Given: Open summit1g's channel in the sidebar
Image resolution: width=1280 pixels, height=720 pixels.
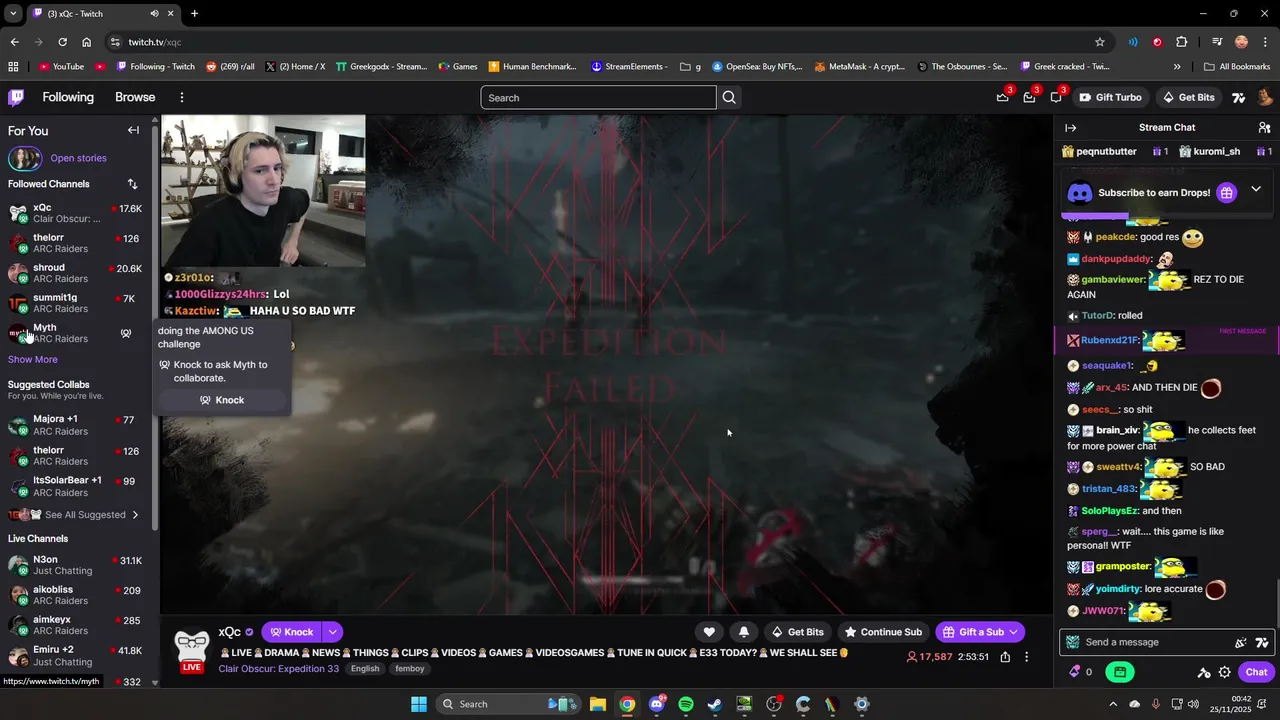Looking at the screenshot, I should [x=75, y=303].
